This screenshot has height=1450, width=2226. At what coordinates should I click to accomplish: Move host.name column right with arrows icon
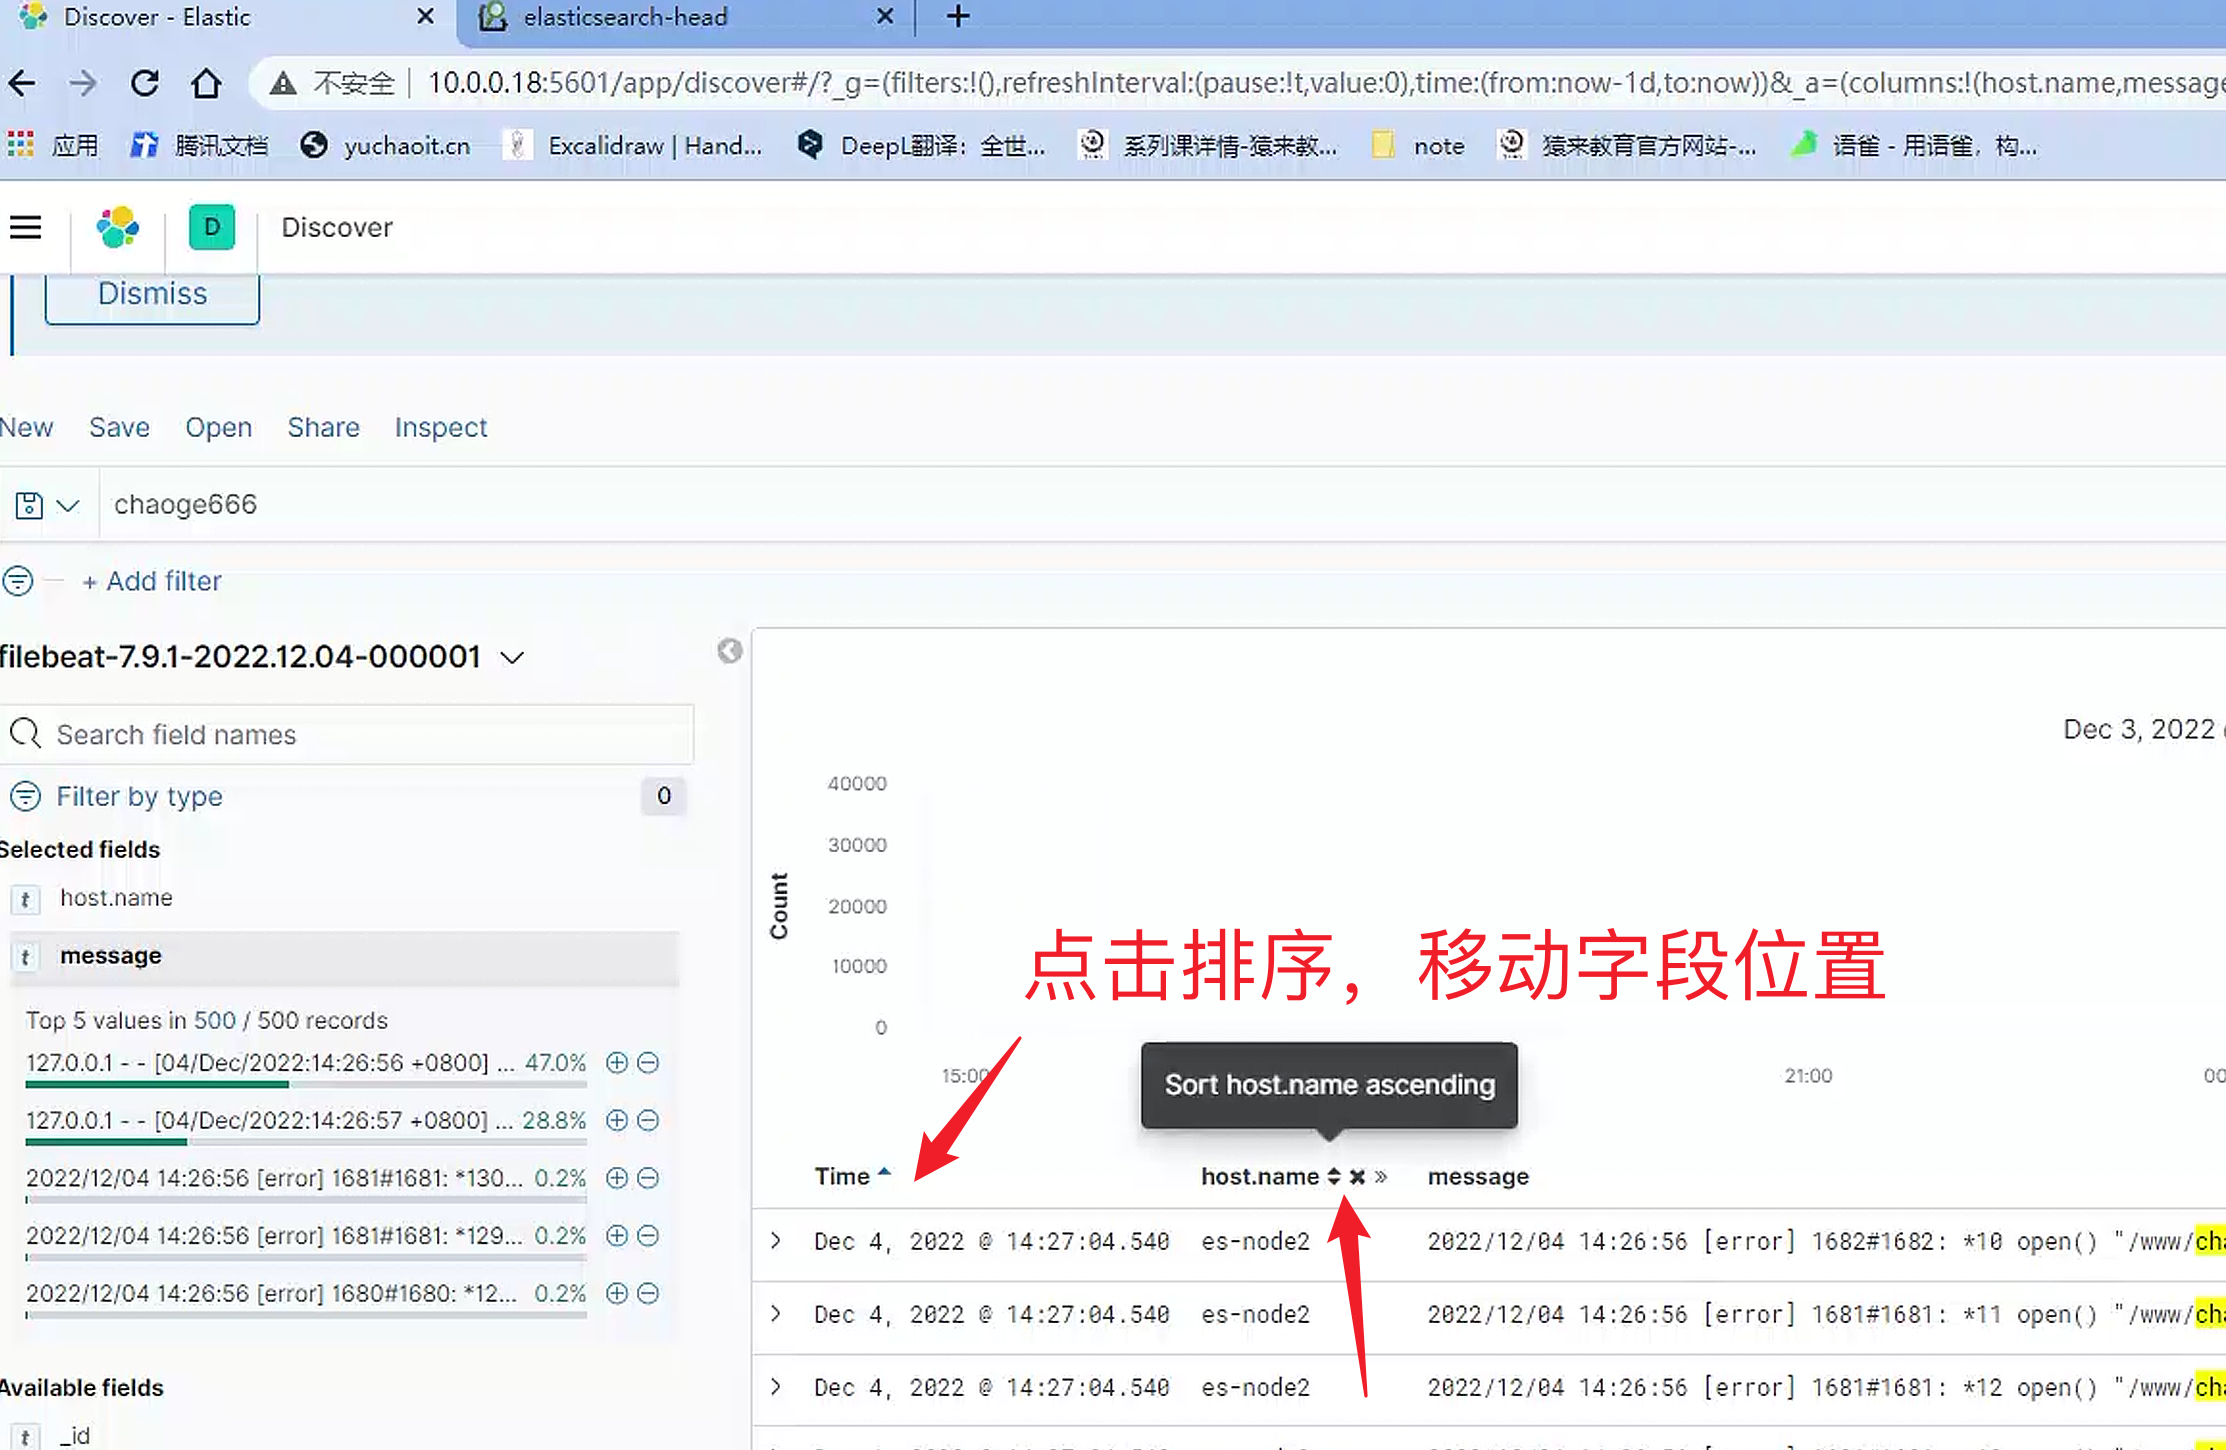click(1381, 1177)
